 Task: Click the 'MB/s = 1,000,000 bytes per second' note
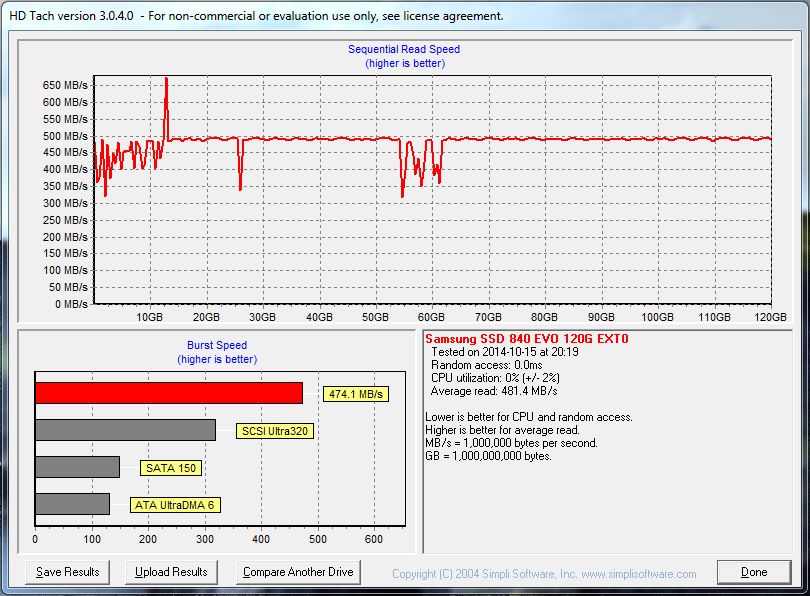click(511, 443)
